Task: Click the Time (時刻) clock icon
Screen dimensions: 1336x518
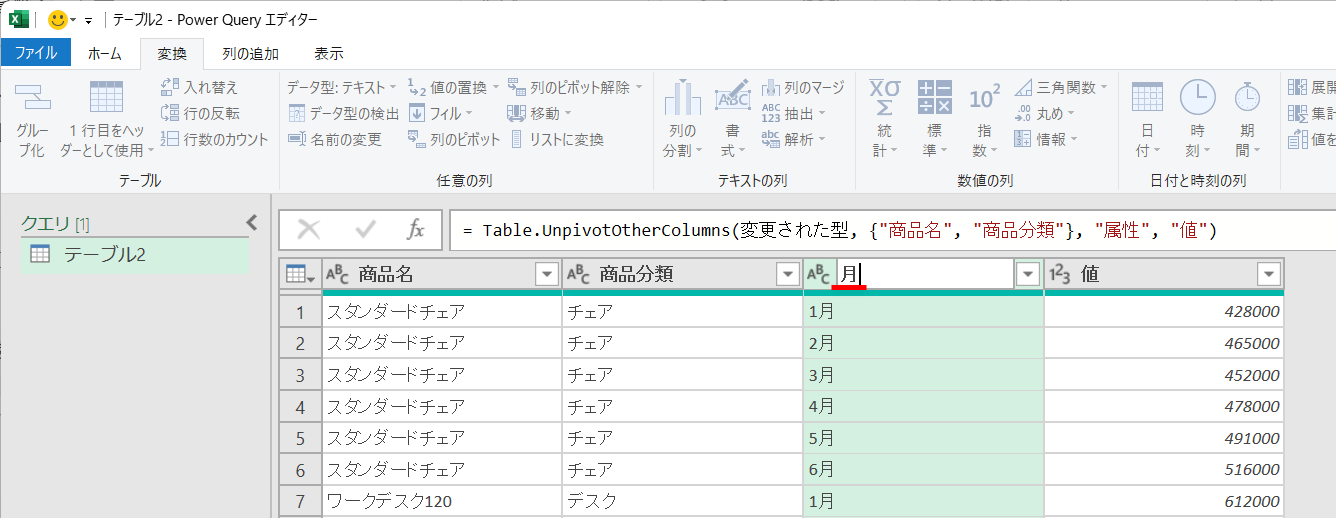Action: point(1197,97)
